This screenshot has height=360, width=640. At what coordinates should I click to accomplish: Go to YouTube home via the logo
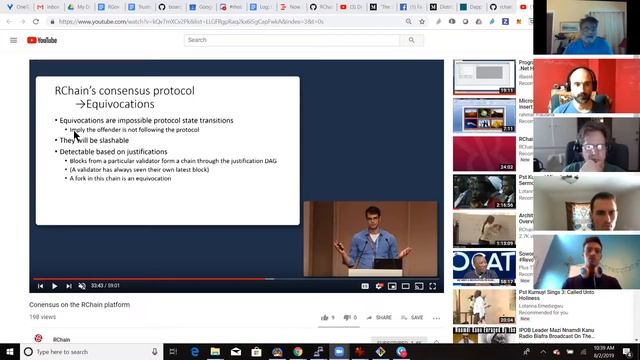point(42,40)
